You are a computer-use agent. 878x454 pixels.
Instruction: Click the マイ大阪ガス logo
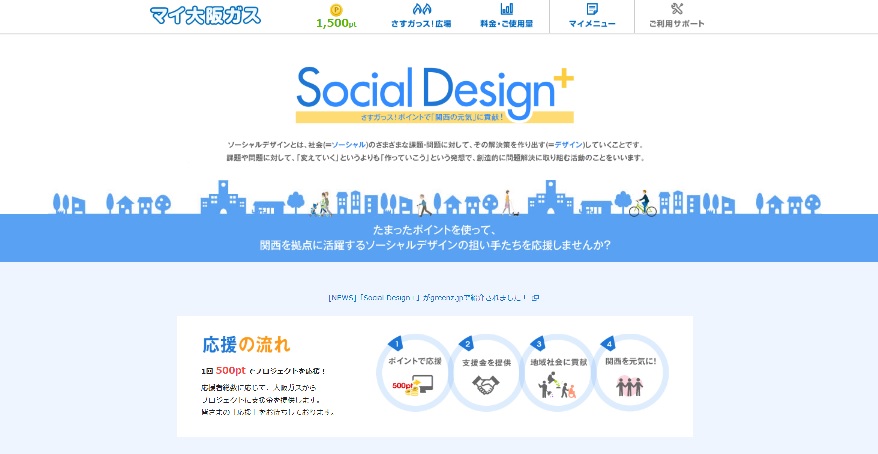click(x=205, y=15)
